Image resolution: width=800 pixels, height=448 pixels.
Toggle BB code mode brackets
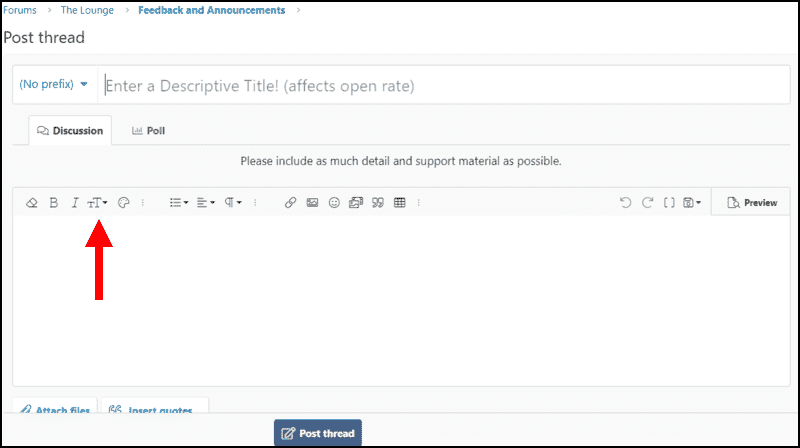[x=670, y=203]
